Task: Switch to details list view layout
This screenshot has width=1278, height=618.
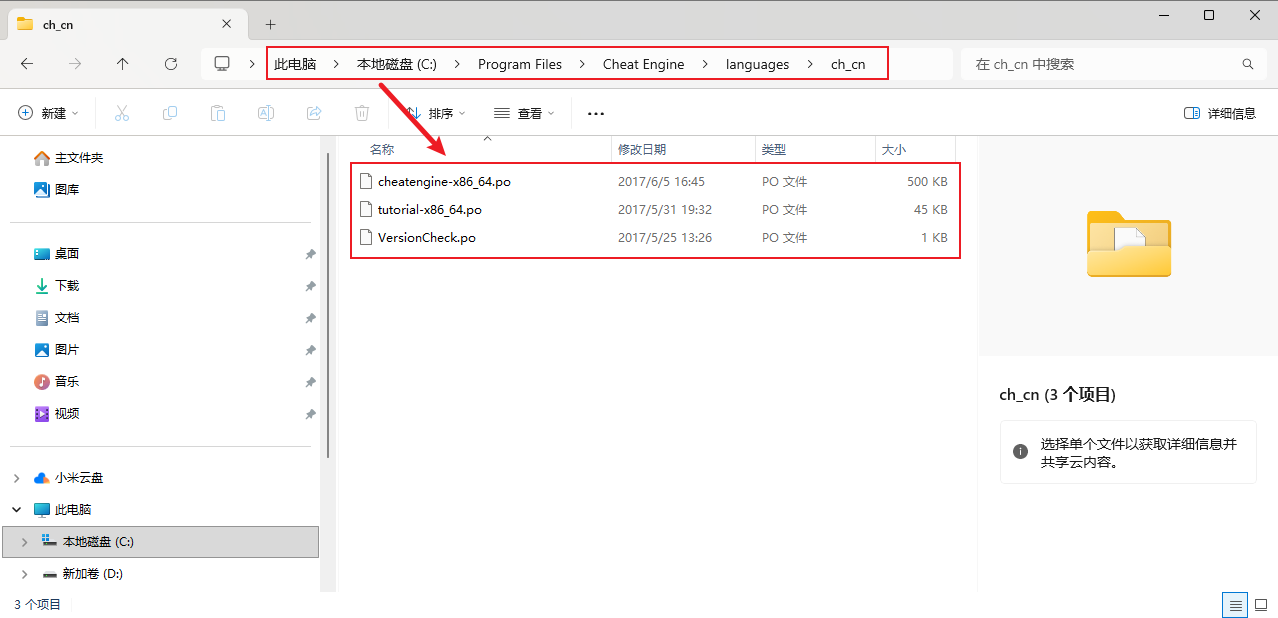Action: pos(1236,605)
